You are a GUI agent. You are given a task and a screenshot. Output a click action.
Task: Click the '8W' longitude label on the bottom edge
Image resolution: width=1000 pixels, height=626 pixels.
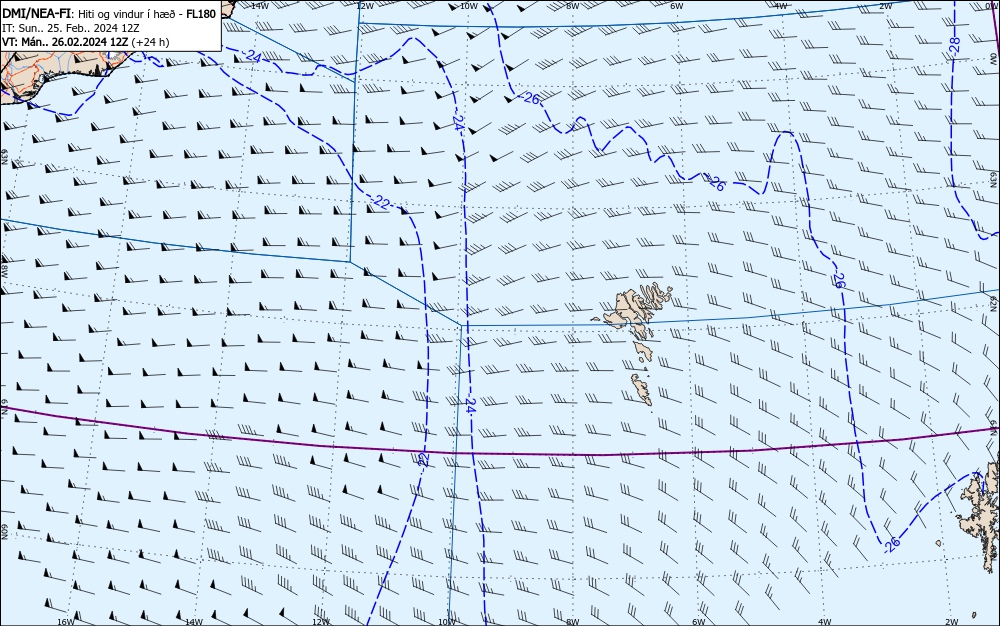[x=573, y=621]
